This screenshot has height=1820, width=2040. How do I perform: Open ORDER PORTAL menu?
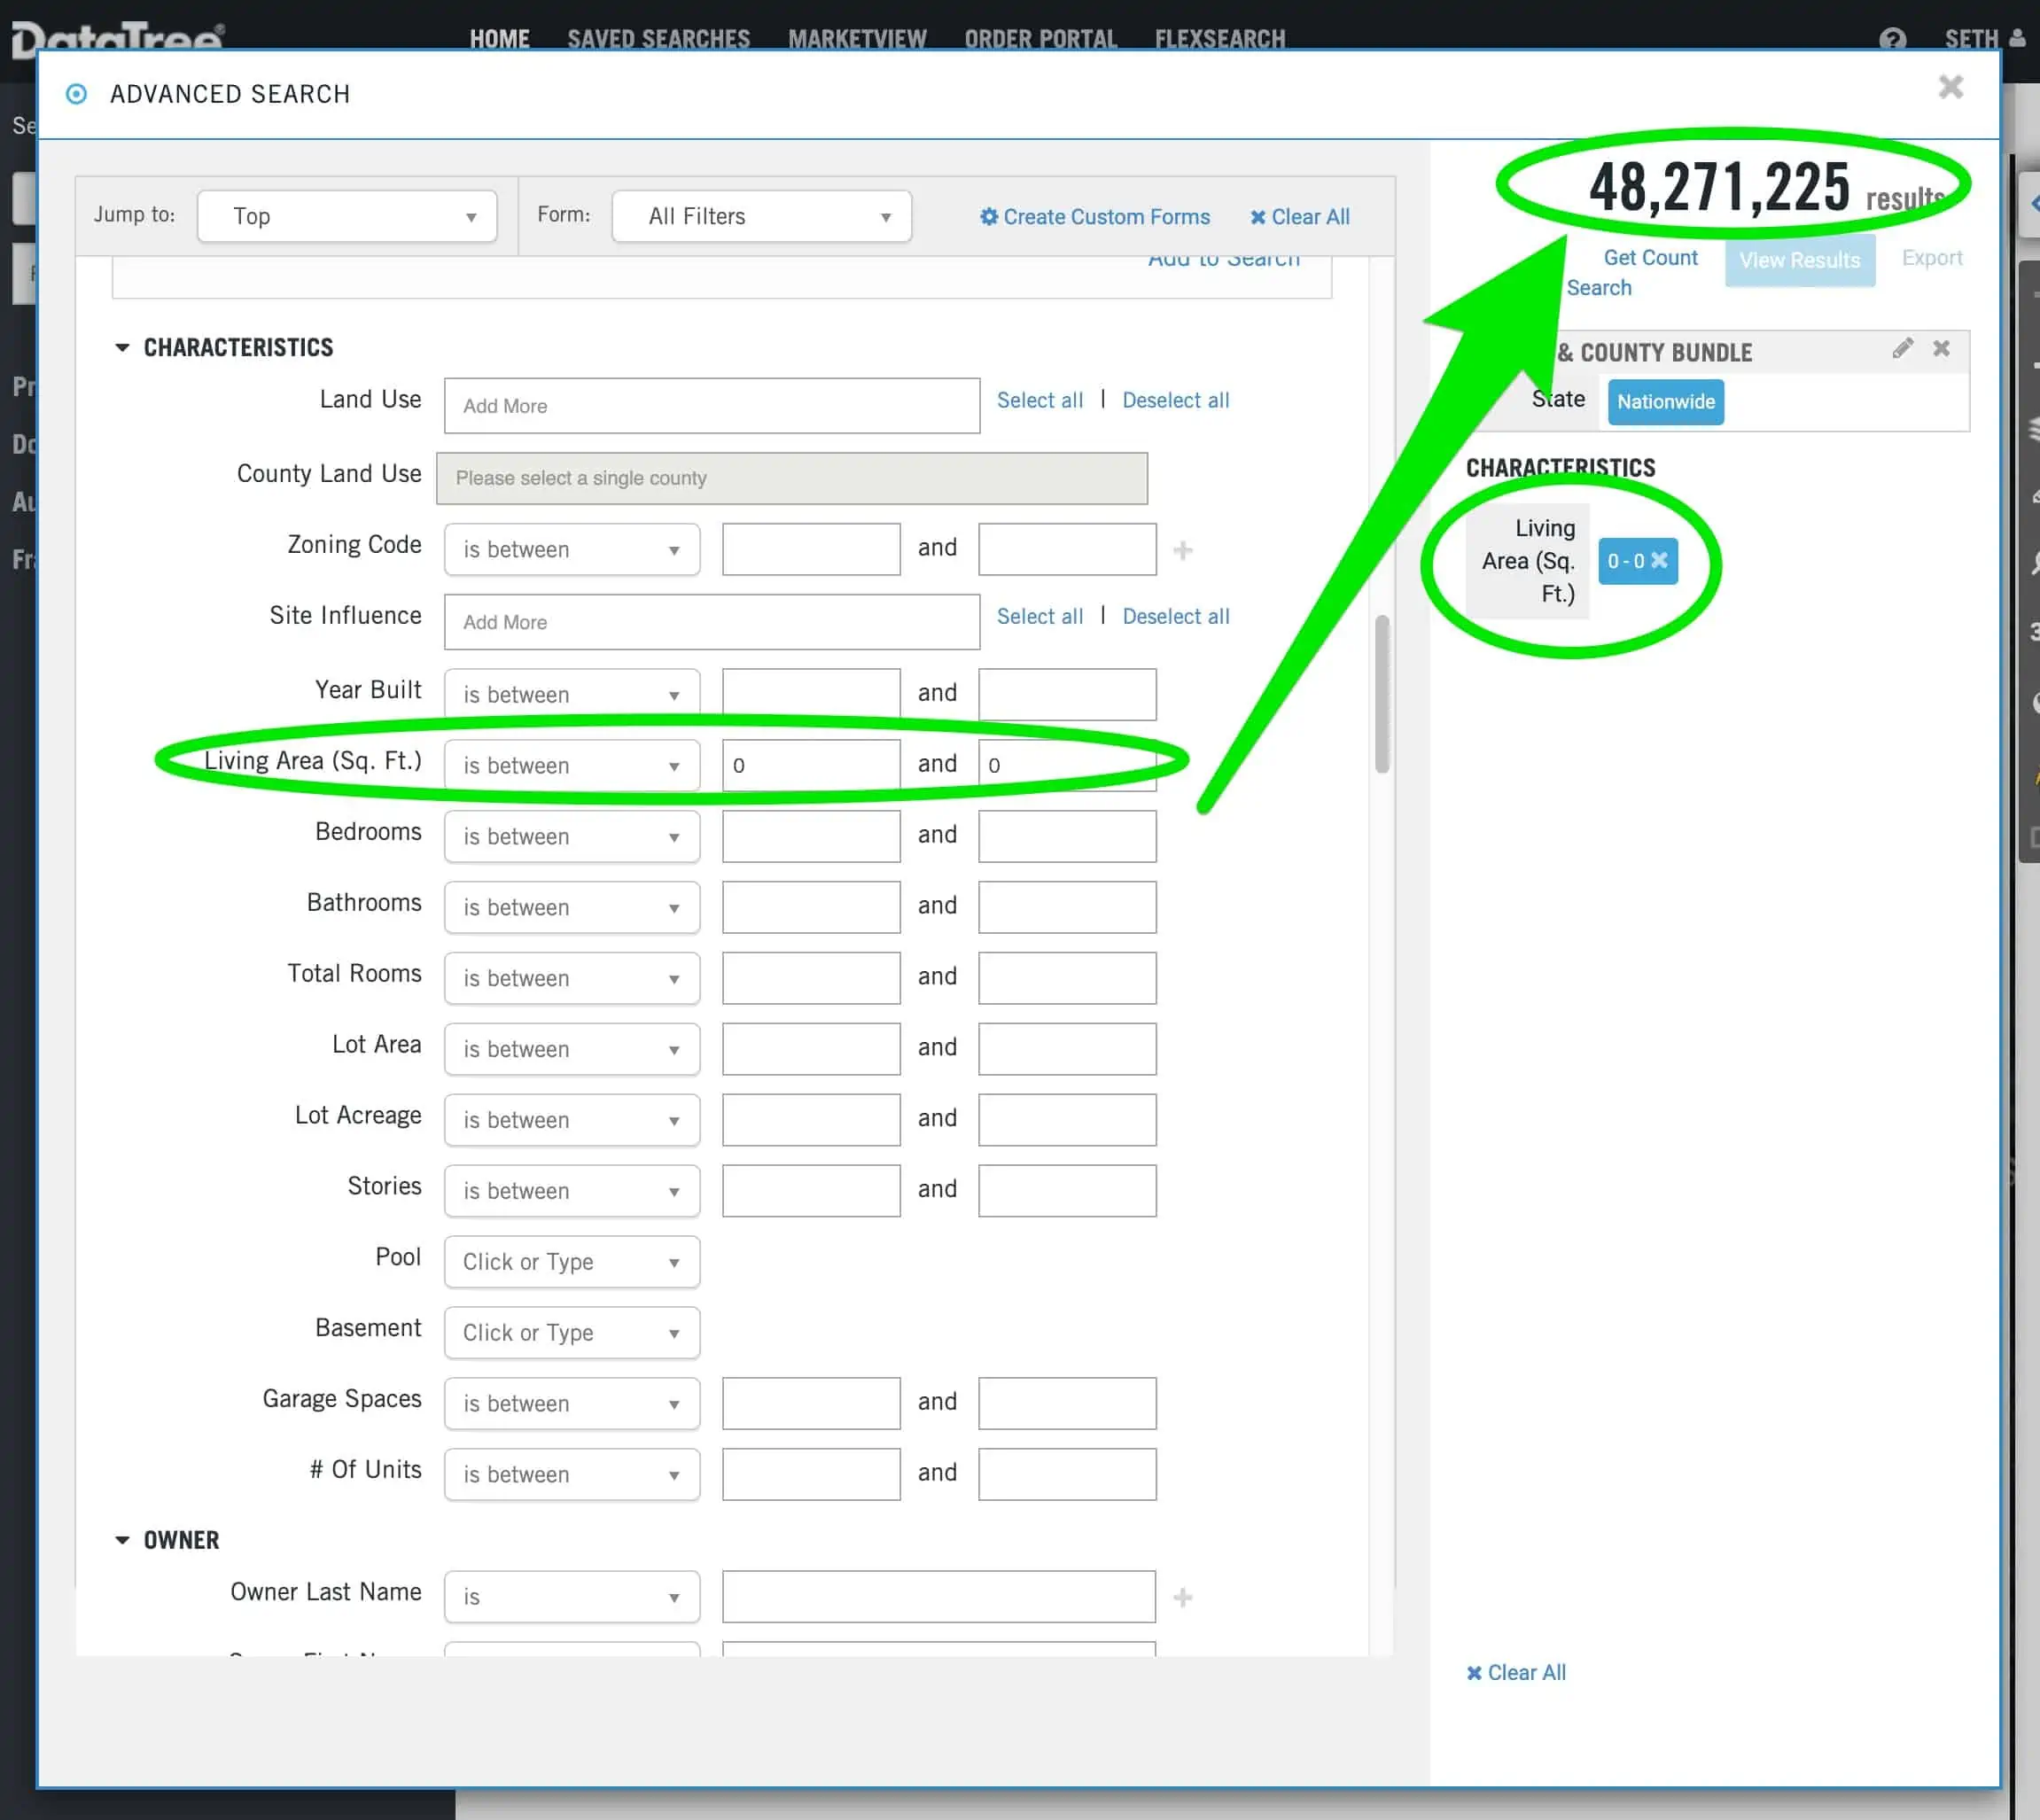pos(1040,39)
